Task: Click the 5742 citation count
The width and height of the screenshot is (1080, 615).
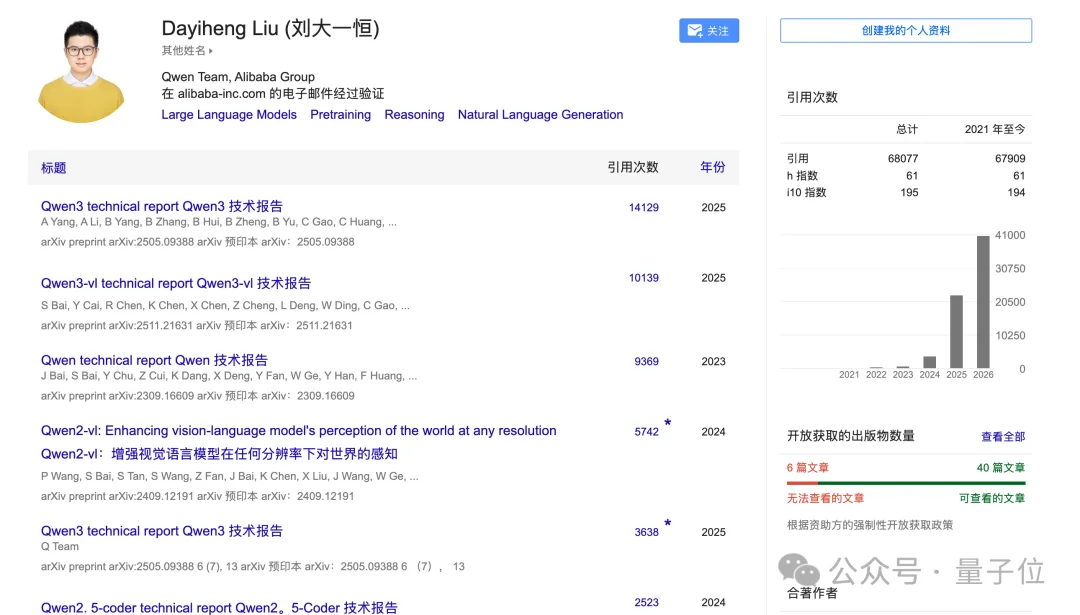Action: (646, 432)
